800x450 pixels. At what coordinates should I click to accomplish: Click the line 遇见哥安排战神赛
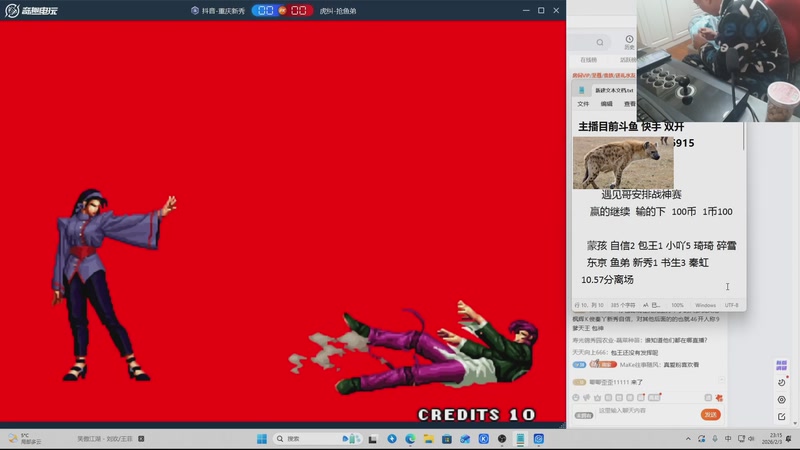click(x=641, y=194)
